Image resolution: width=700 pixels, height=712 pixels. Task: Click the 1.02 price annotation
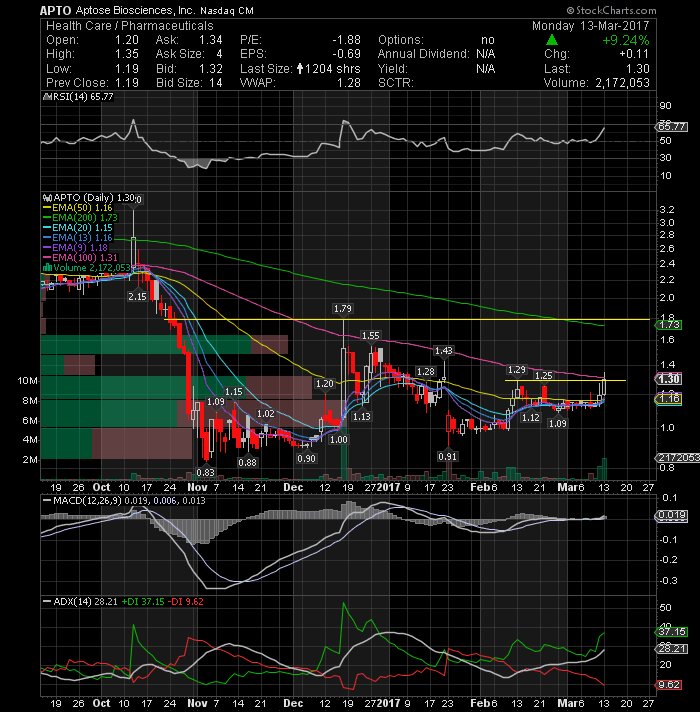266,414
